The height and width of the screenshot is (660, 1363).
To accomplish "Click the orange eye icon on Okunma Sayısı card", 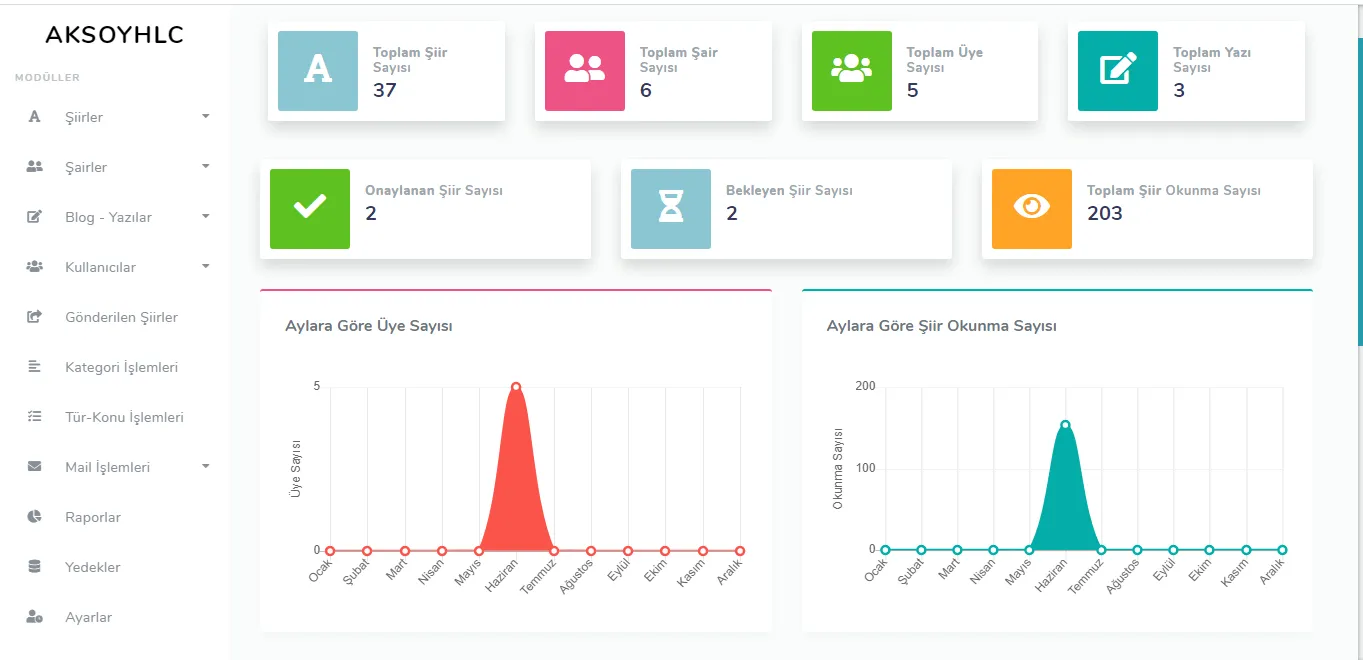I will coord(1032,209).
